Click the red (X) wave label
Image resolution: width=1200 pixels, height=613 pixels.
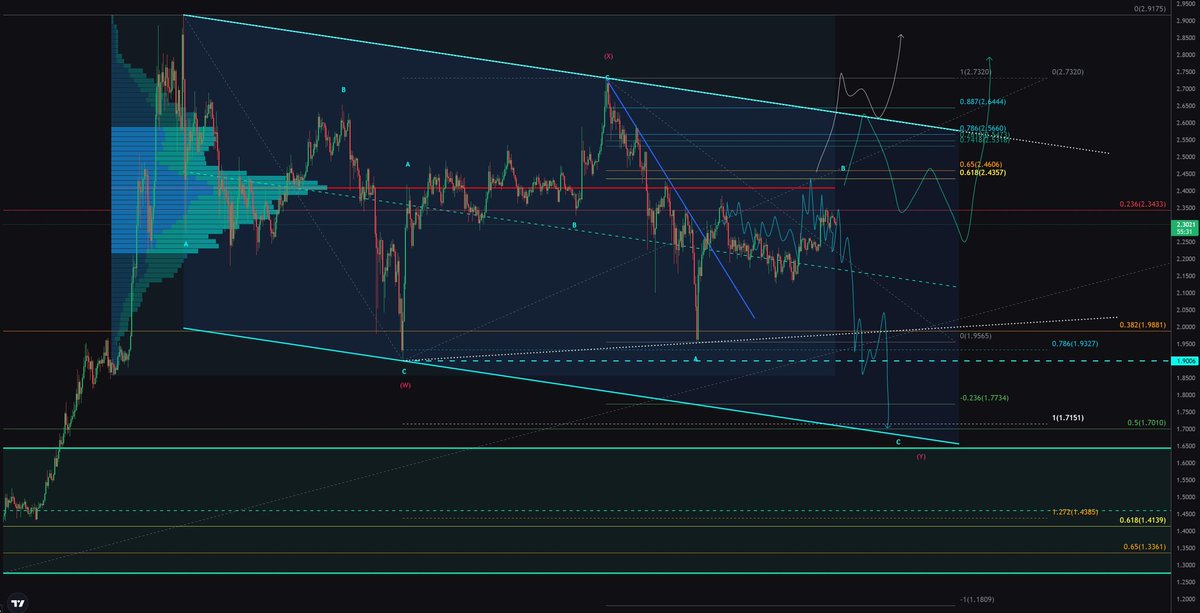607,56
